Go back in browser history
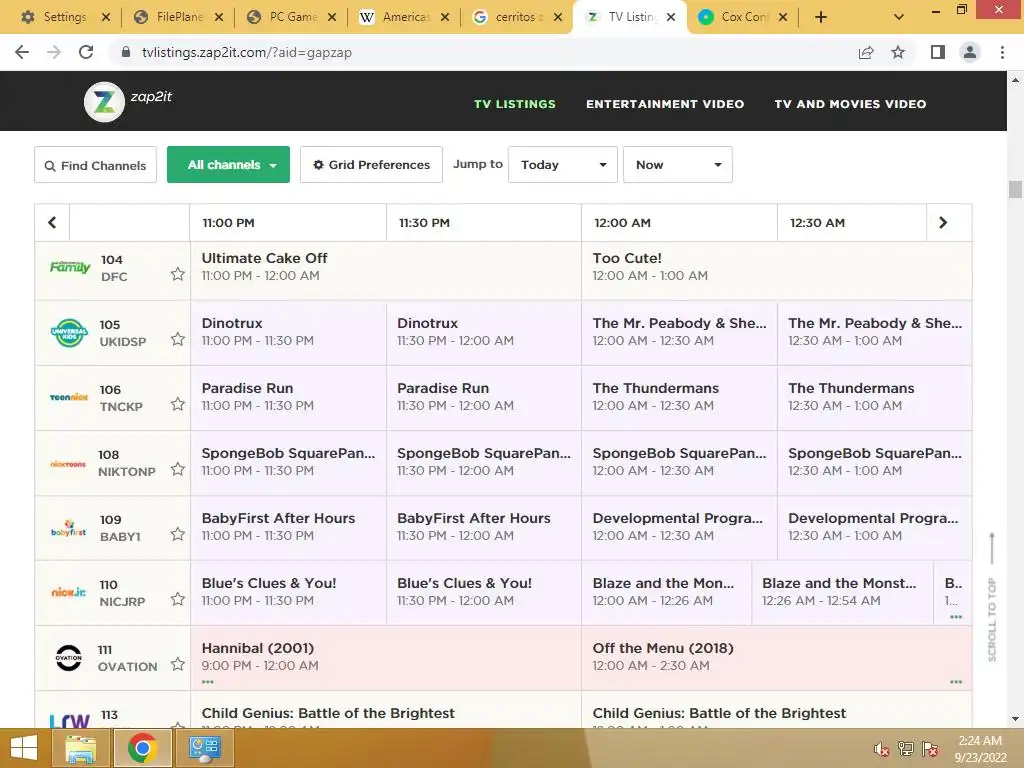Screen dimensions: 1024x768 (x=22, y=52)
